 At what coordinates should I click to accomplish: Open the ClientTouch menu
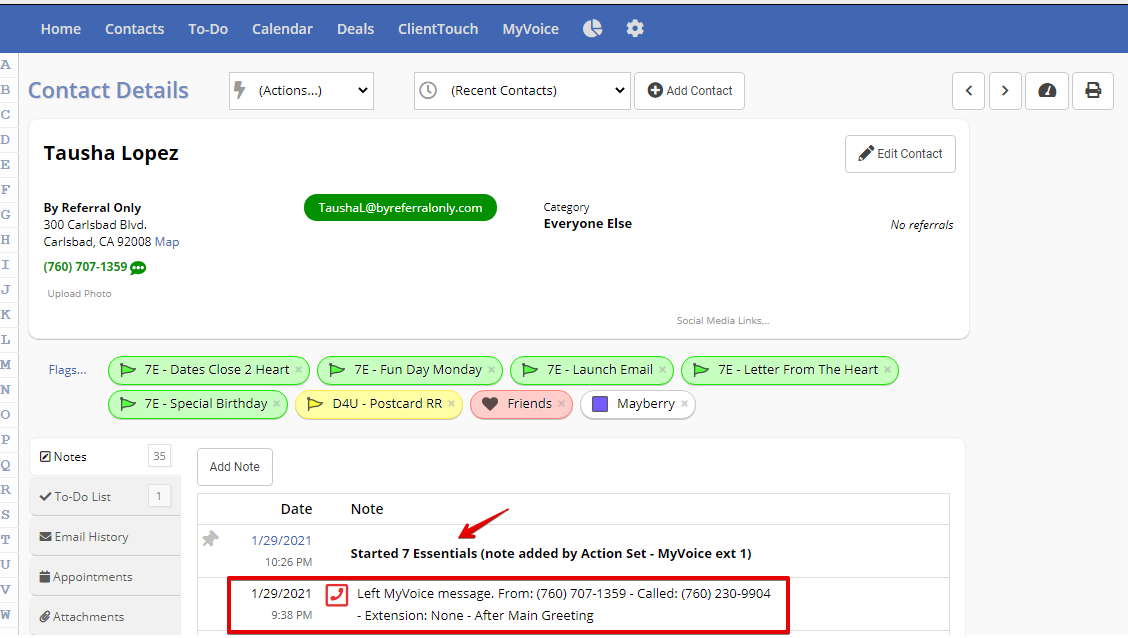pyautogui.click(x=438, y=29)
